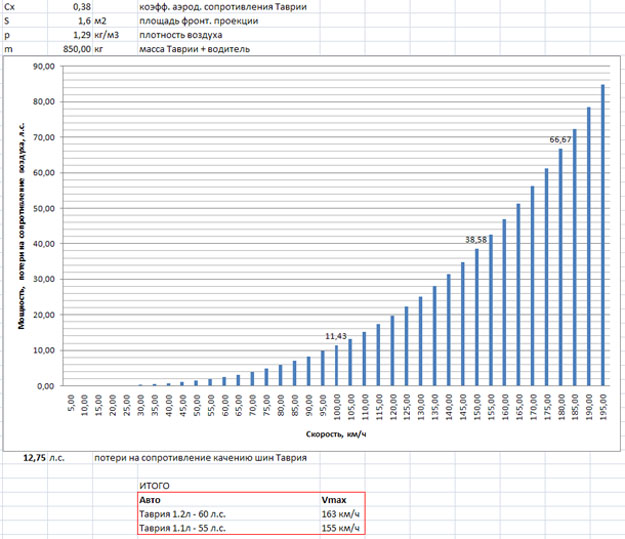Select the 'масса Таврии + водитель' cell
Screen dimensions: 625x539
tap(194, 48)
